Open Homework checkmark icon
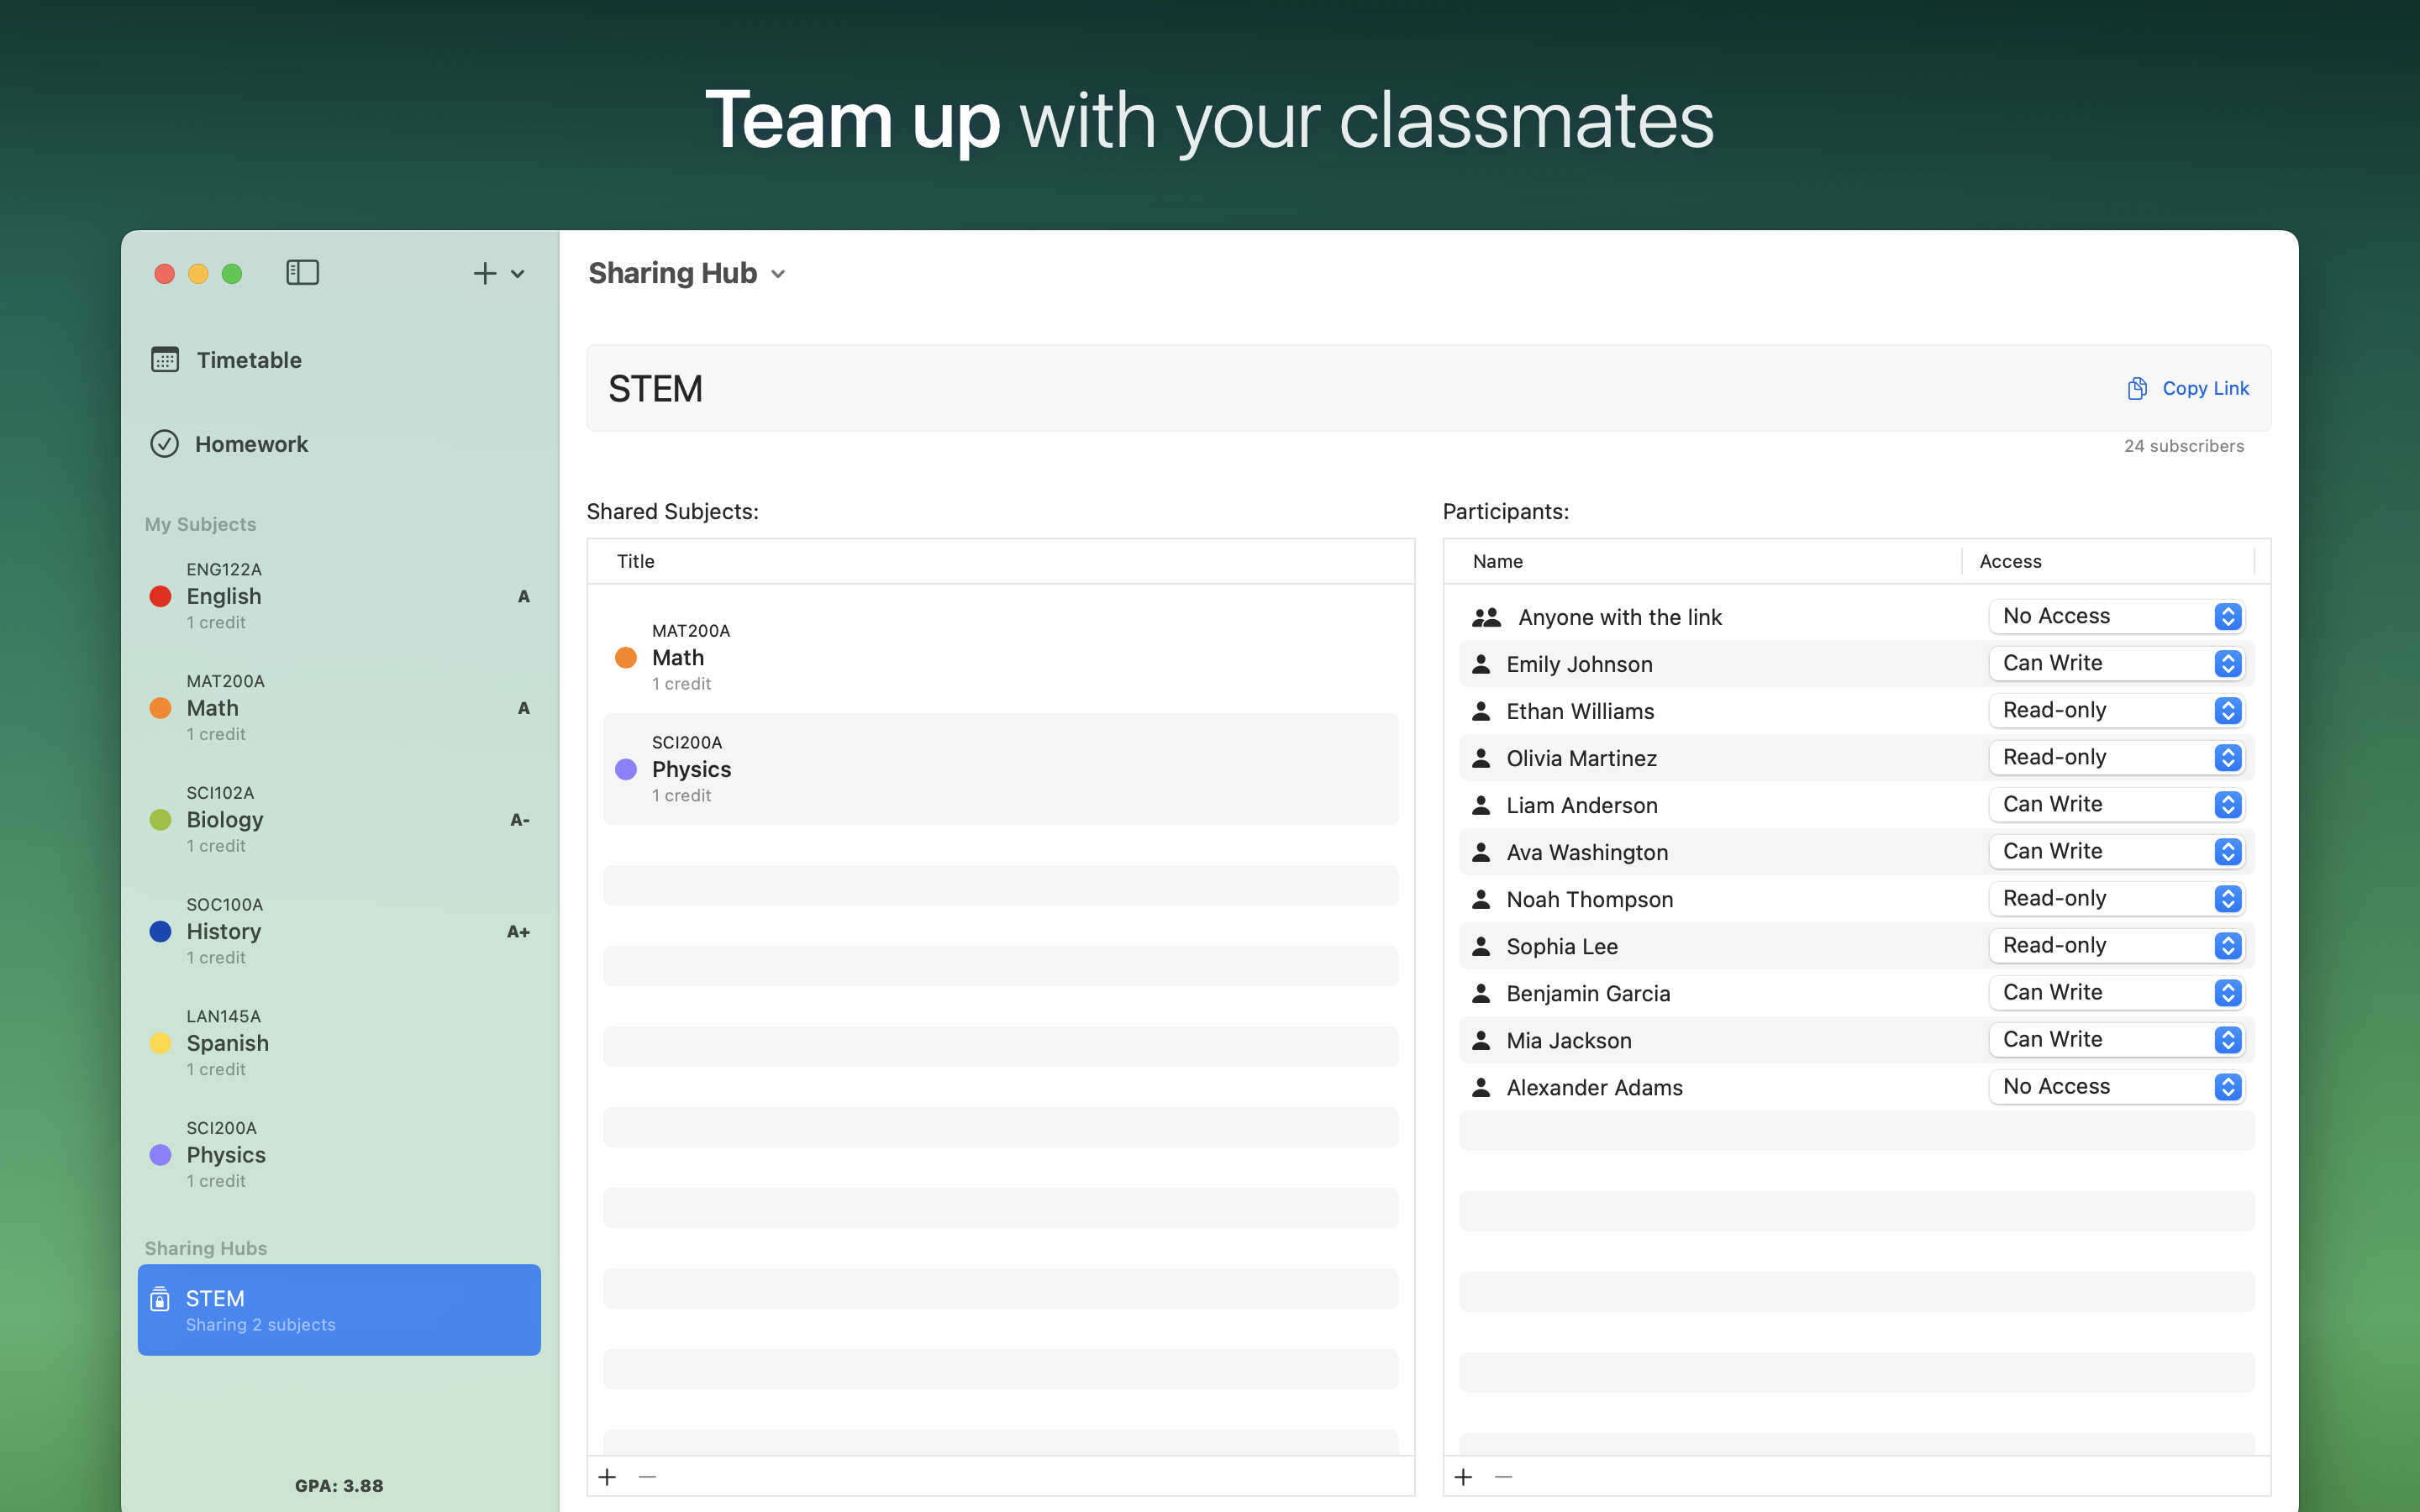This screenshot has width=2420, height=1512. click(165, 444)
